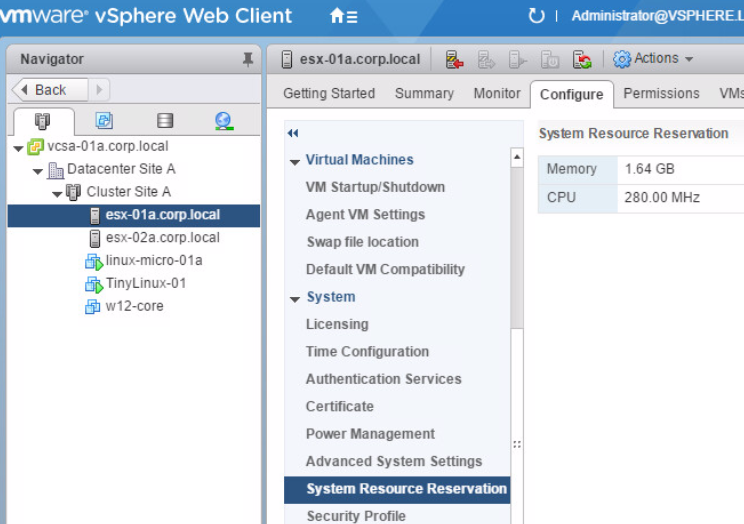Image resolution: width=744 pixels, height=524 pixels.
Task: Open VM Startup/Shutdown settings
Action: coord(375,187)
